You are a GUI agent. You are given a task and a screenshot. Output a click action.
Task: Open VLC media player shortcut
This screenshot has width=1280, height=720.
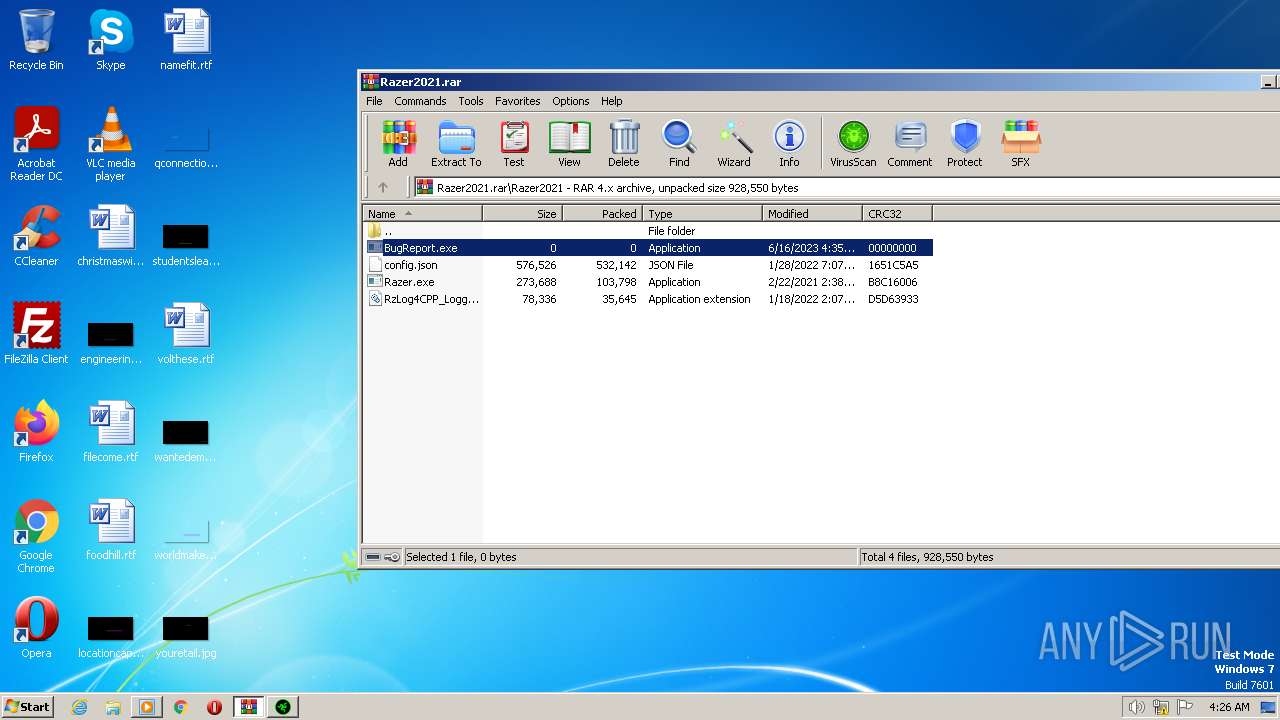(110, 145)
